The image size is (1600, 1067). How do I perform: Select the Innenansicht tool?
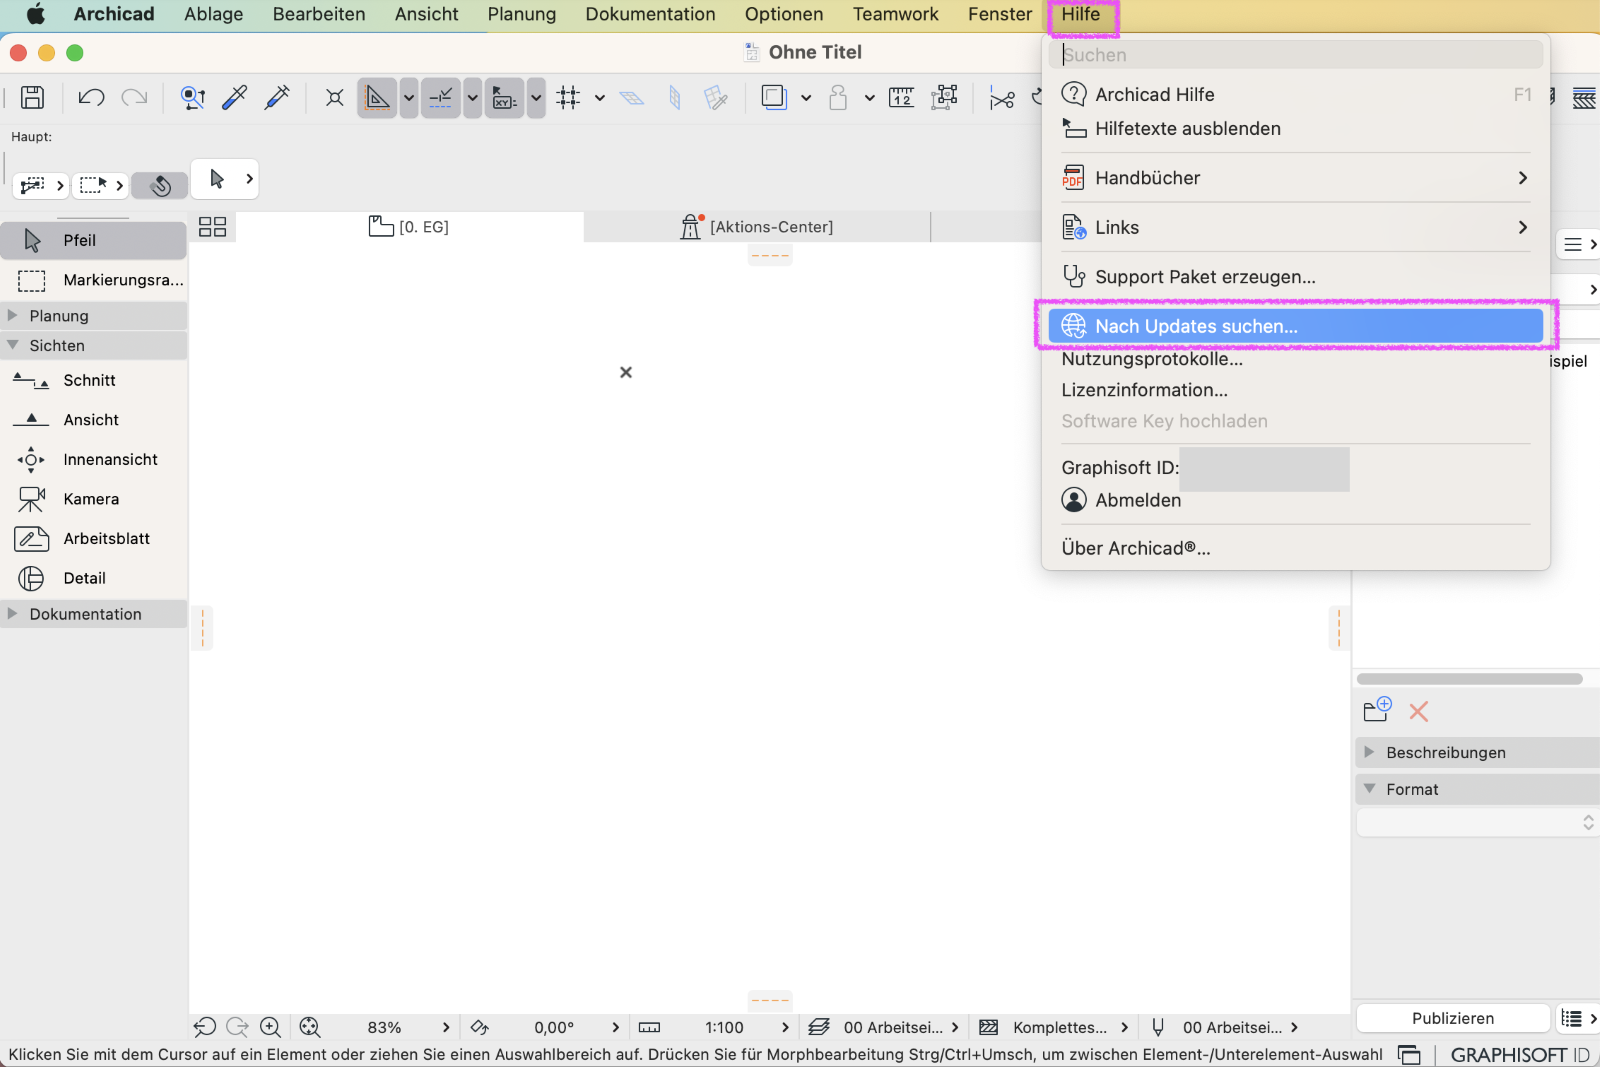coord(94,459)
